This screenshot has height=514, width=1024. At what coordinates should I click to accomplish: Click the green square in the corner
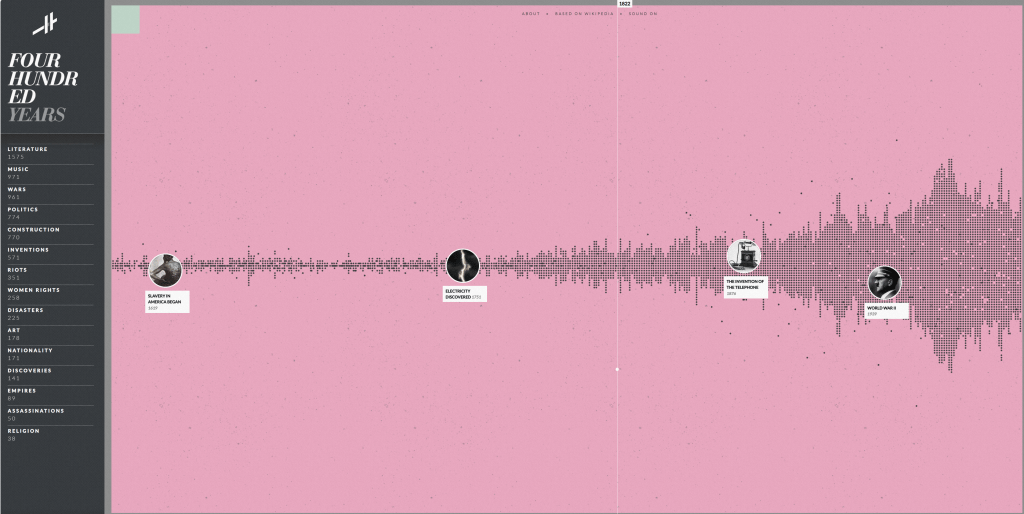click(x=125, y=19)
